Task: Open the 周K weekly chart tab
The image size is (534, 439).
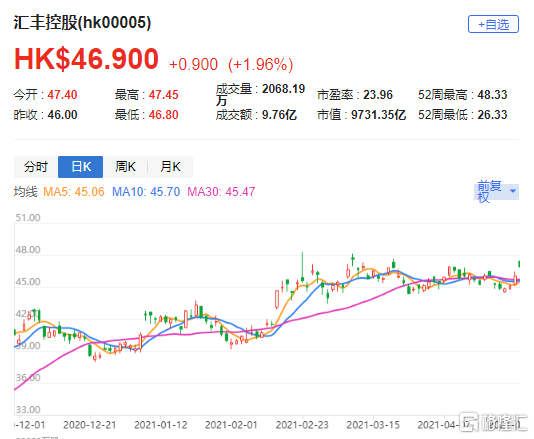Action: coord(125,167)
